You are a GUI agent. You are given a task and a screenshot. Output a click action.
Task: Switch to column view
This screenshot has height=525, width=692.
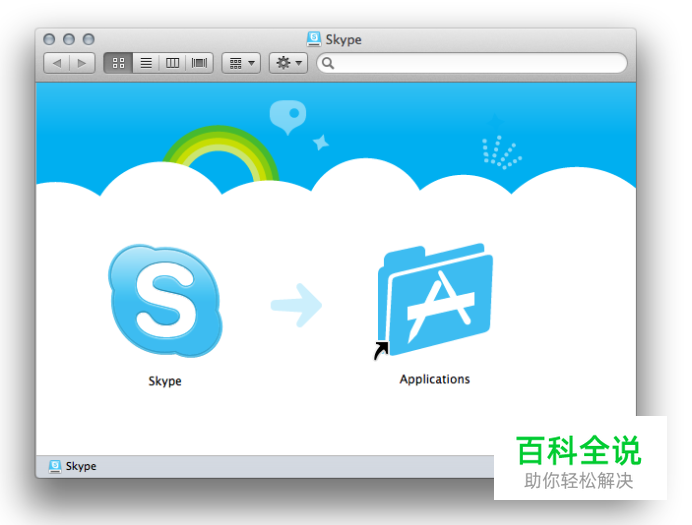pyautogui.click(x=173, y=63)
